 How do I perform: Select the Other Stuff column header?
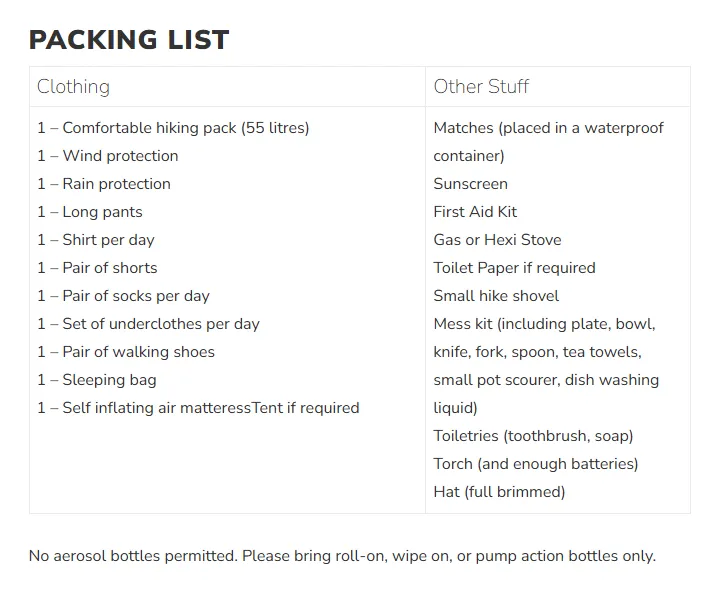click(x=481, y=87)
